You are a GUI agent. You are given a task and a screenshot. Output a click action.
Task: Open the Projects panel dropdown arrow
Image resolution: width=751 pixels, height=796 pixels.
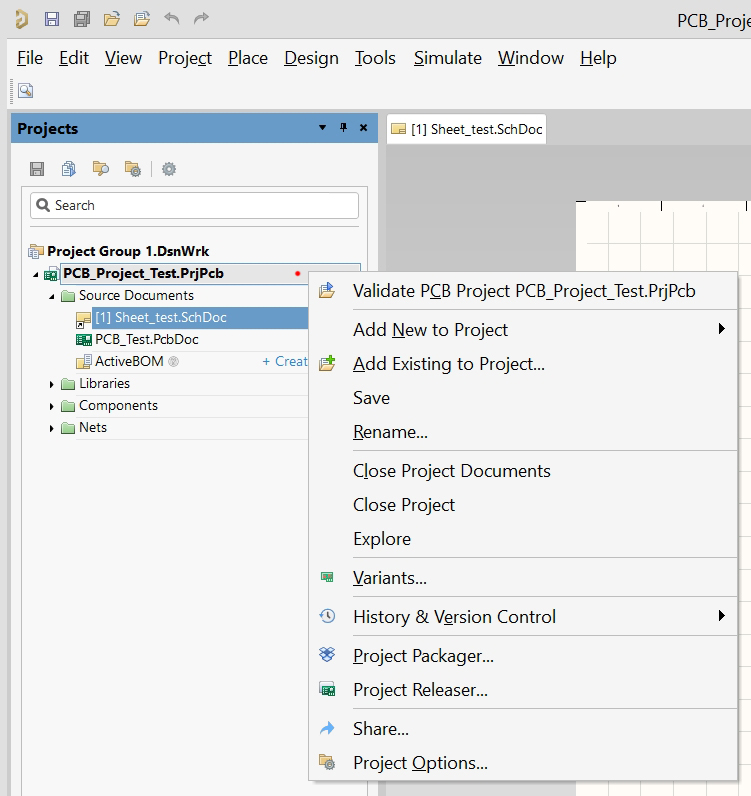322,127
